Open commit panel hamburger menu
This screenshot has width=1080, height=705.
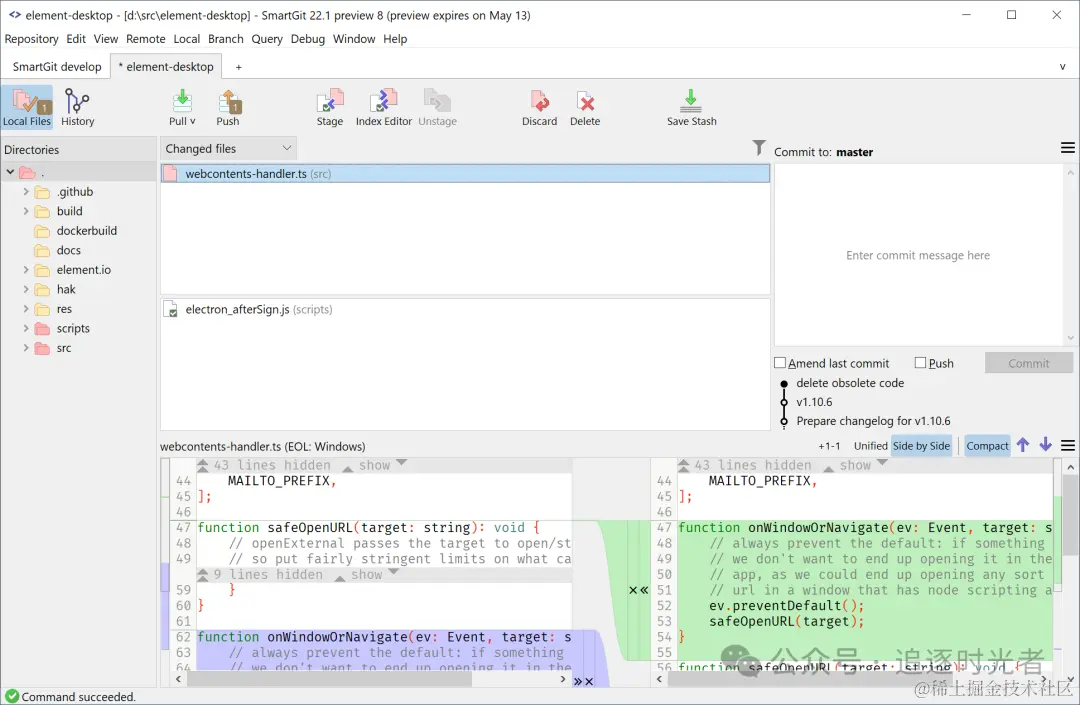point(1068,148)
